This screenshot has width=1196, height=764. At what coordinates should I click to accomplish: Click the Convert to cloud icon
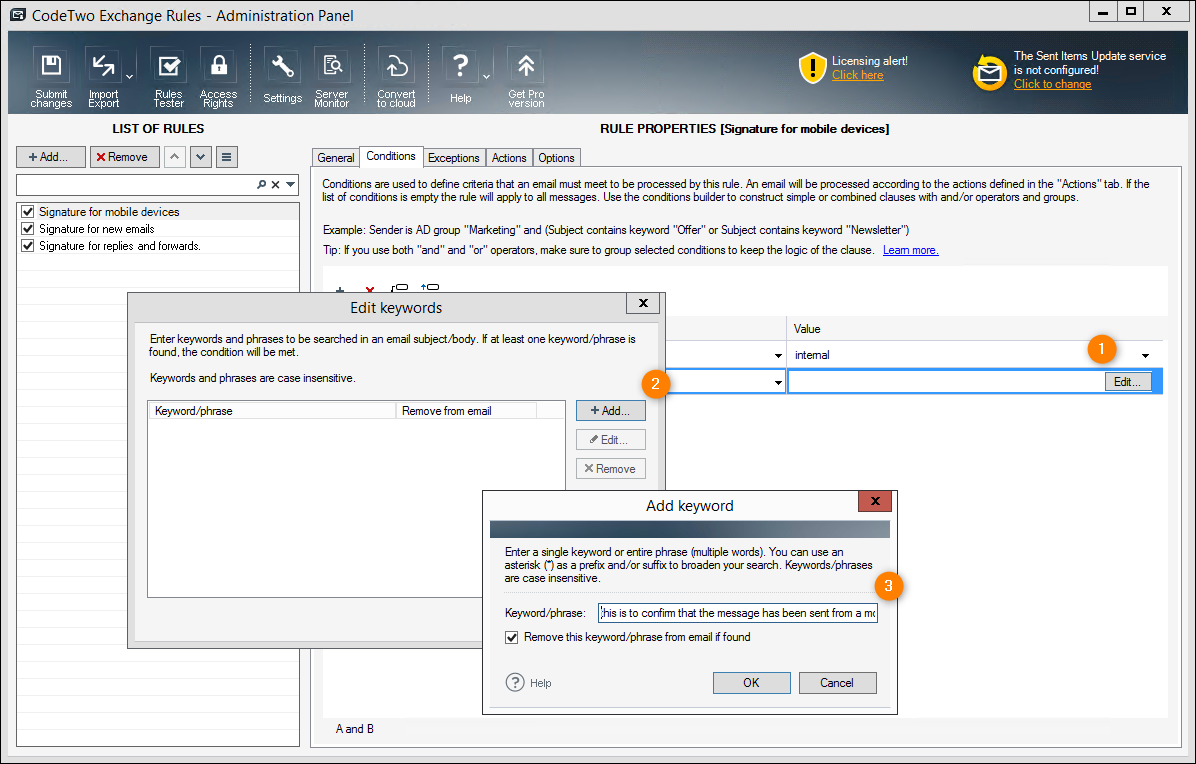point(396,79)
